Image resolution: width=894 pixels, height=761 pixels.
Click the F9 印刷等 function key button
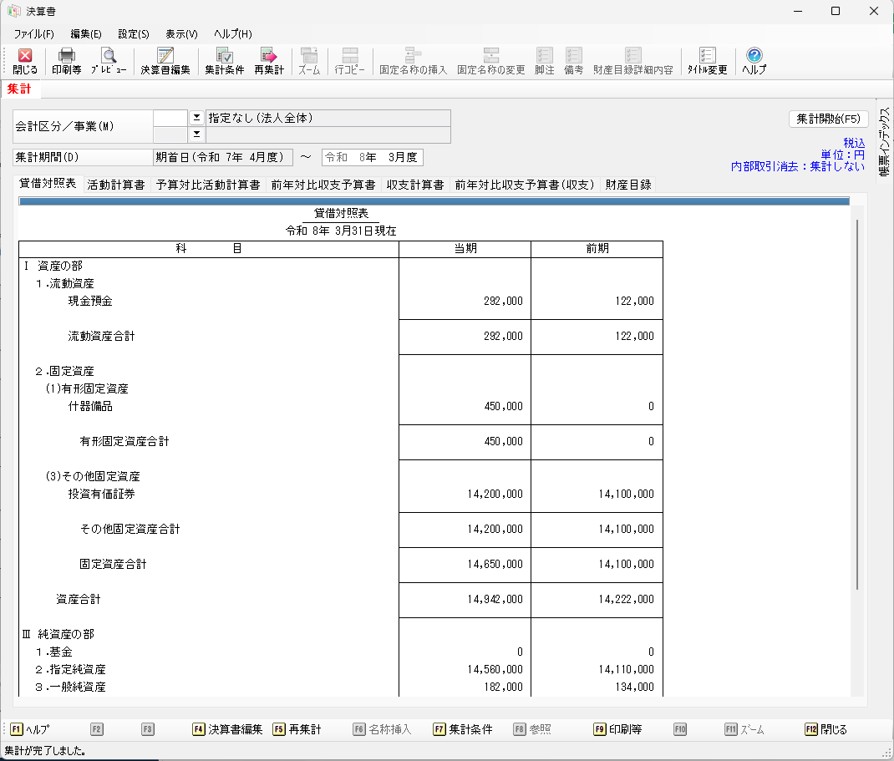pos(617,730)
